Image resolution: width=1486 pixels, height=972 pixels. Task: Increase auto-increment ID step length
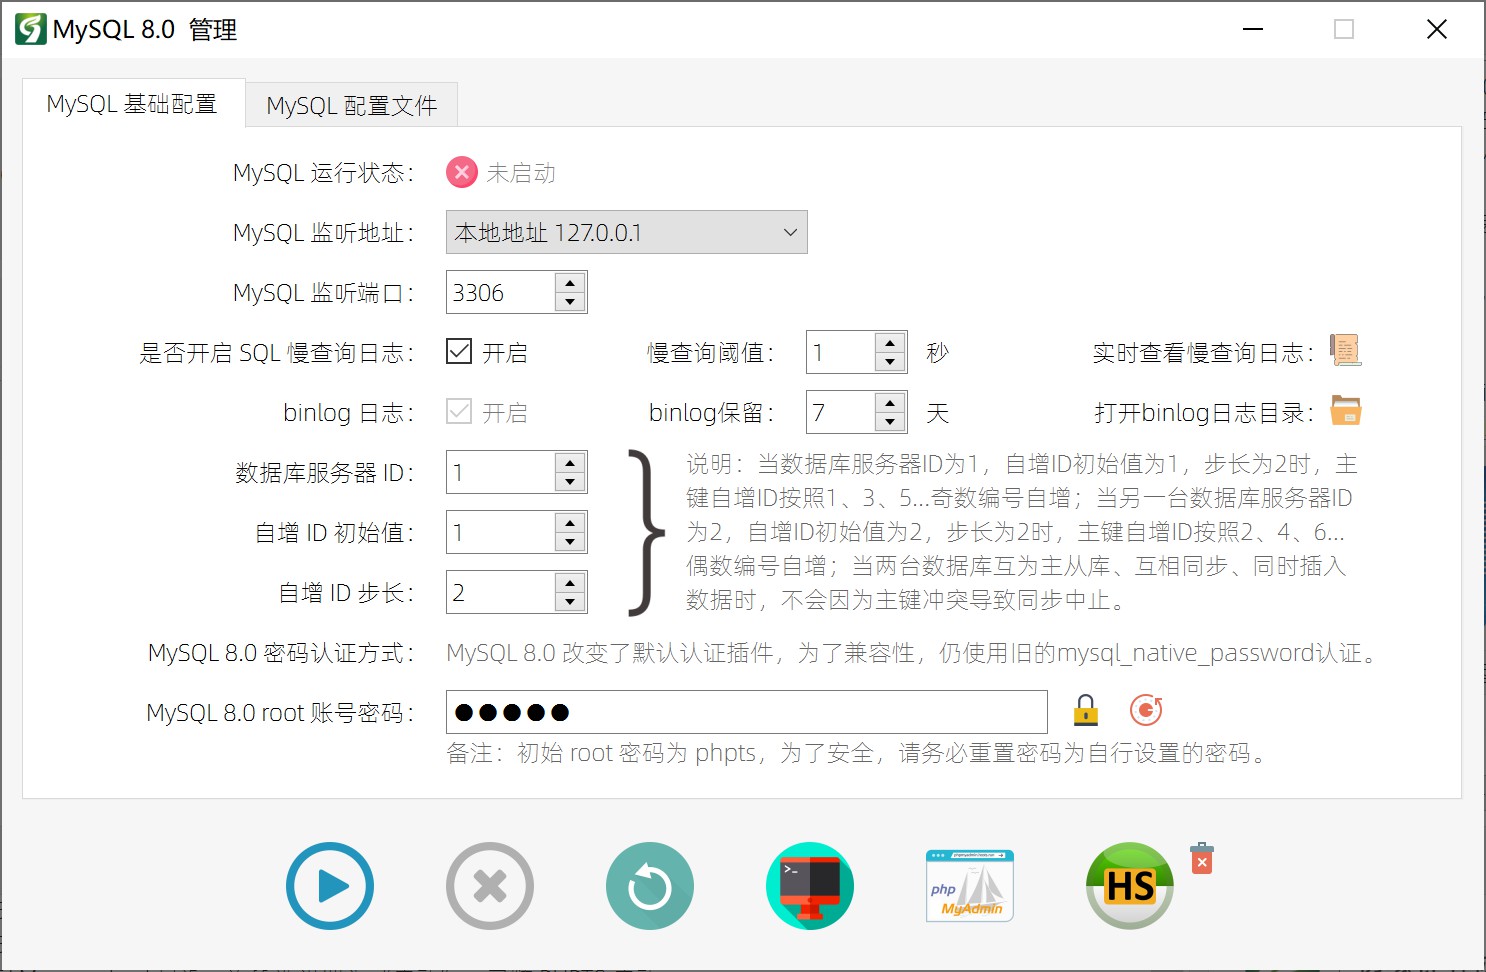click(x=570, y=583)
